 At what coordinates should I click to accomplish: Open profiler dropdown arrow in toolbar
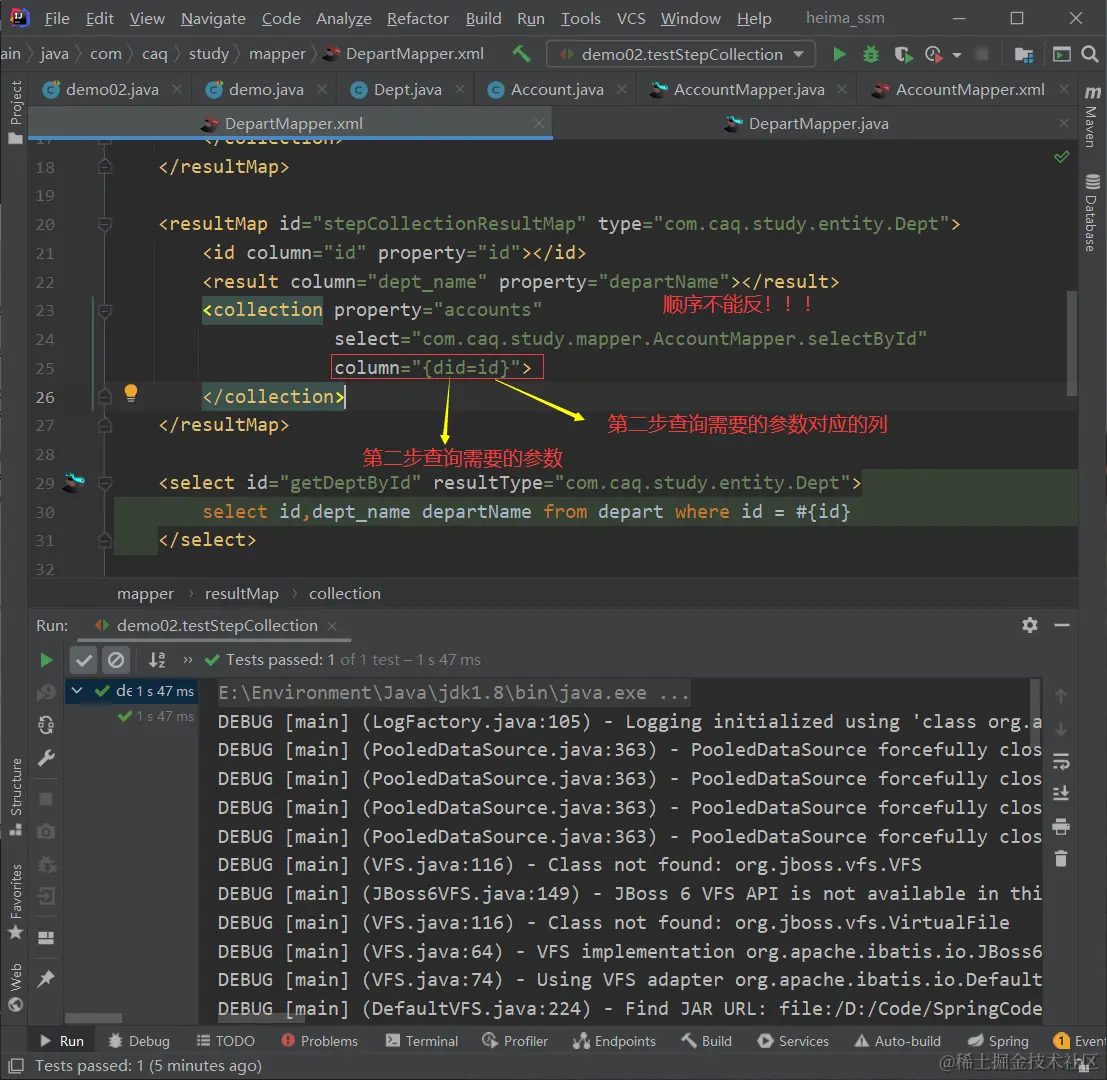957,55
